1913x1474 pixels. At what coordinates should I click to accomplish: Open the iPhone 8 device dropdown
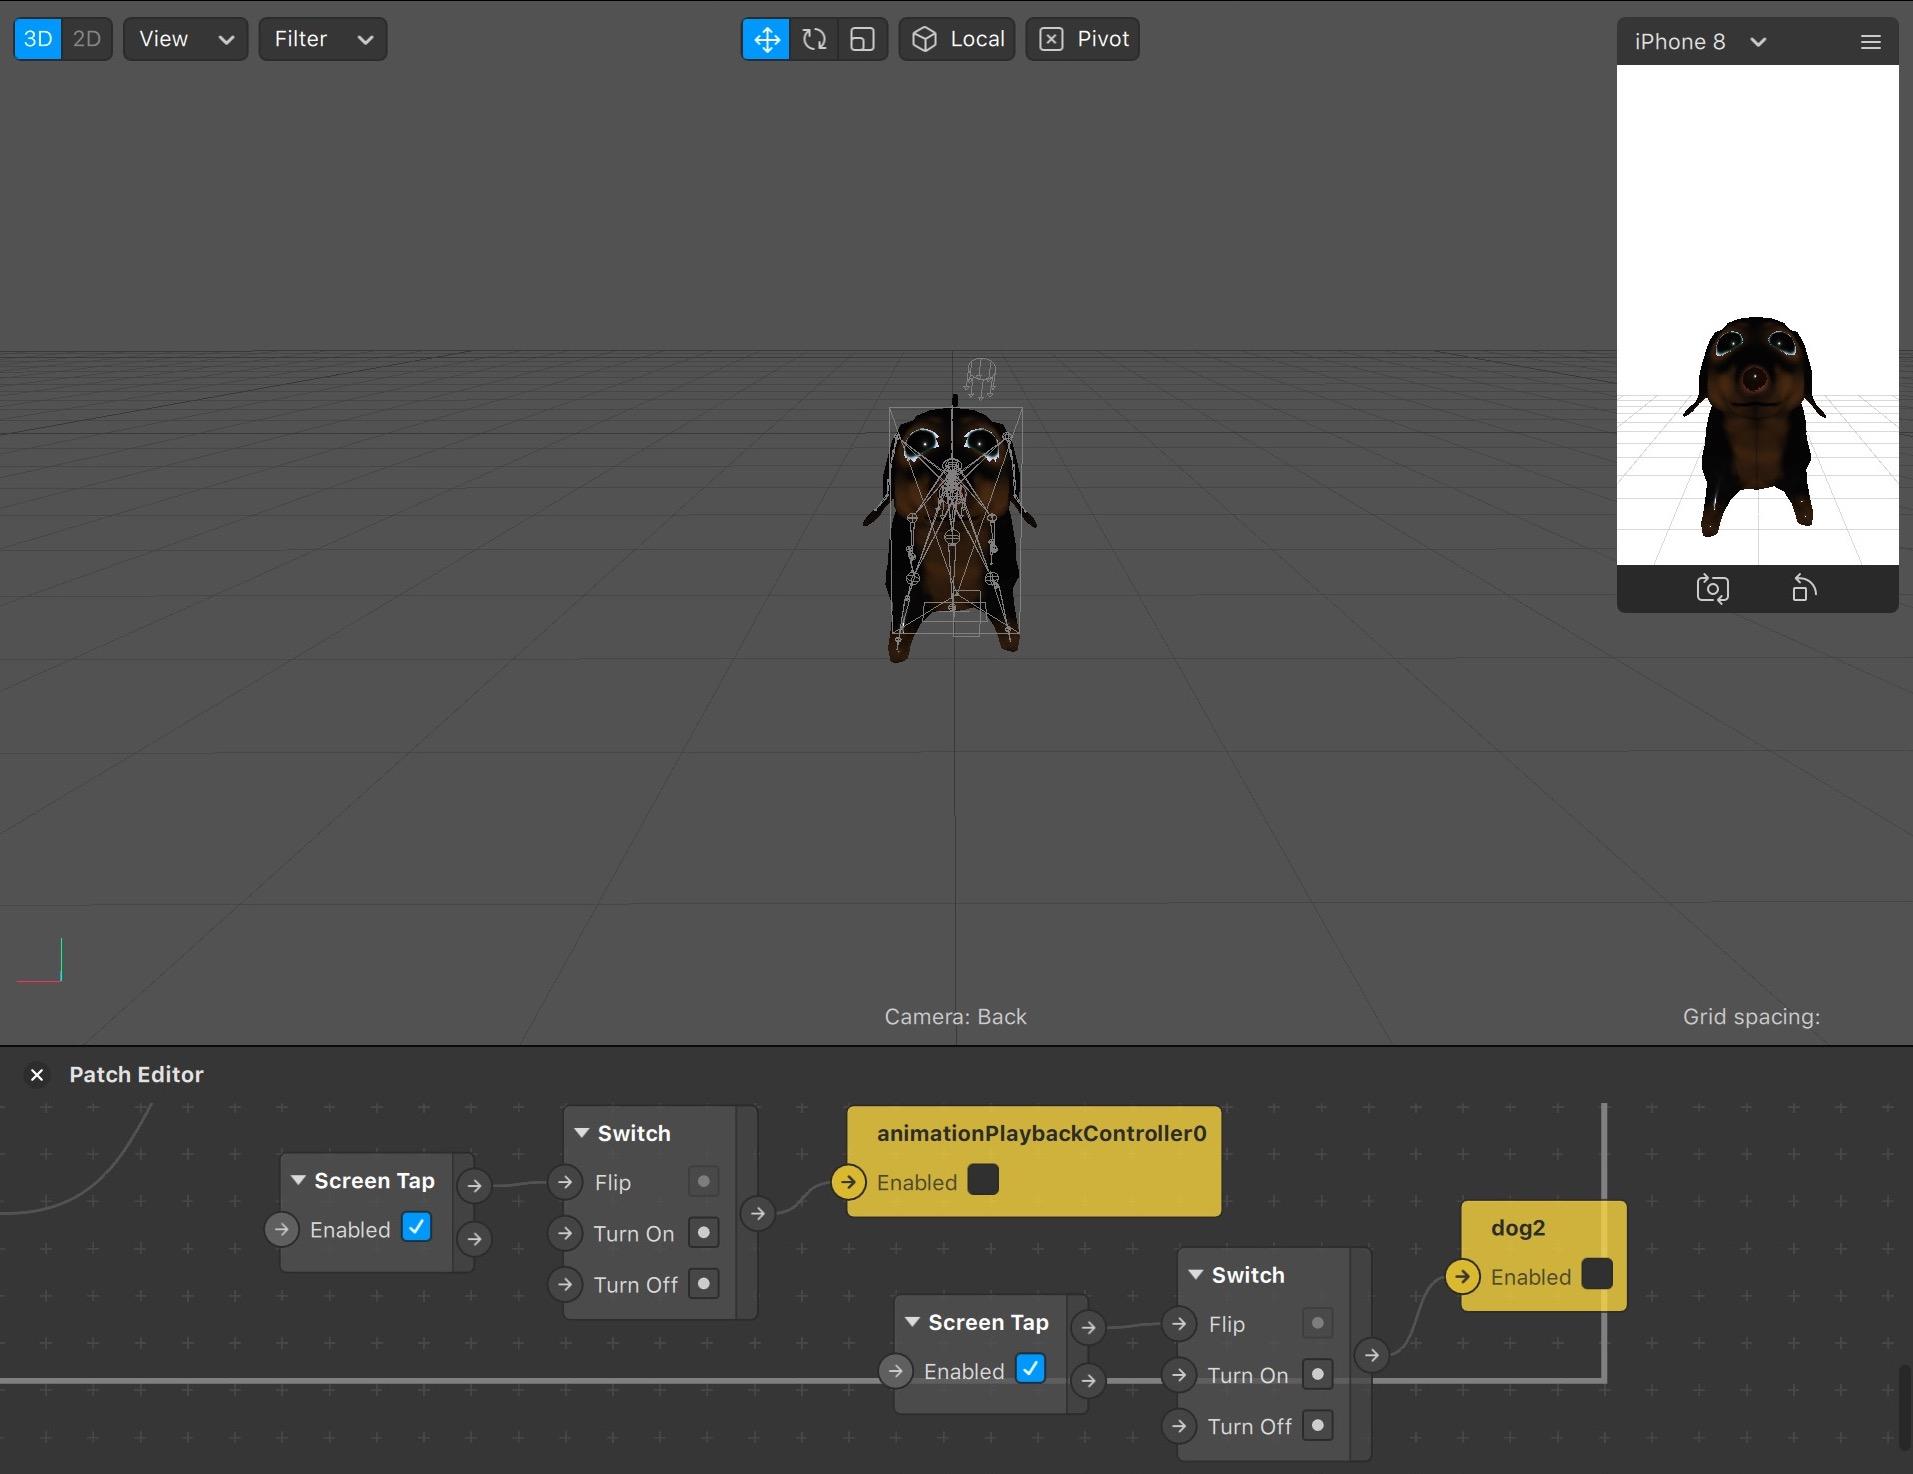point(1700,42)
